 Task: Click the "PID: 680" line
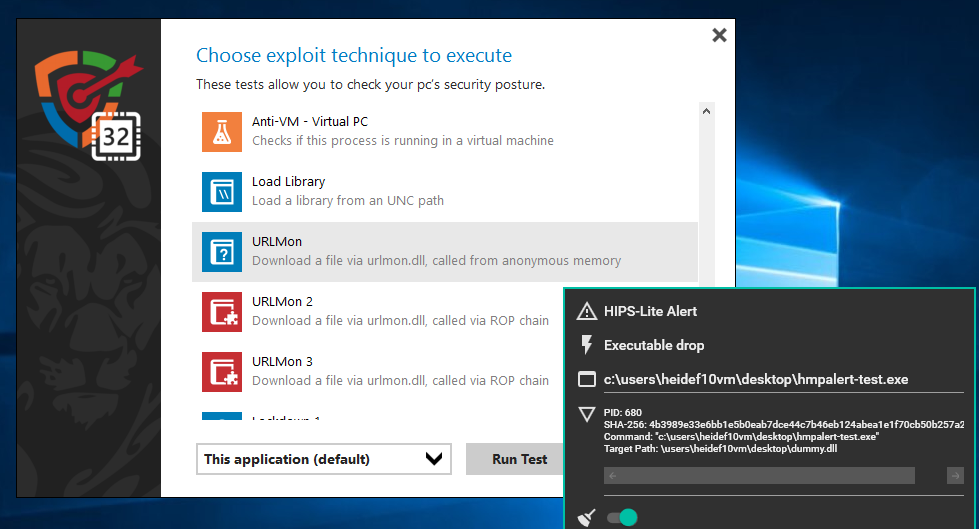click(622, 412)
